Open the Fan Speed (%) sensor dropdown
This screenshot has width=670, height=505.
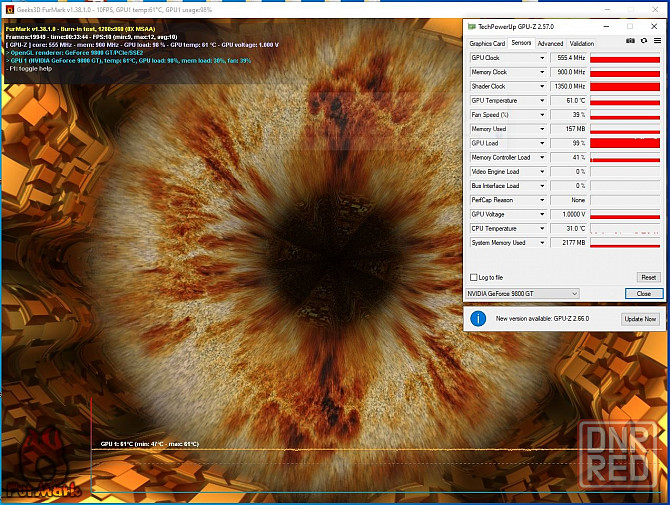tap(542, 115)
